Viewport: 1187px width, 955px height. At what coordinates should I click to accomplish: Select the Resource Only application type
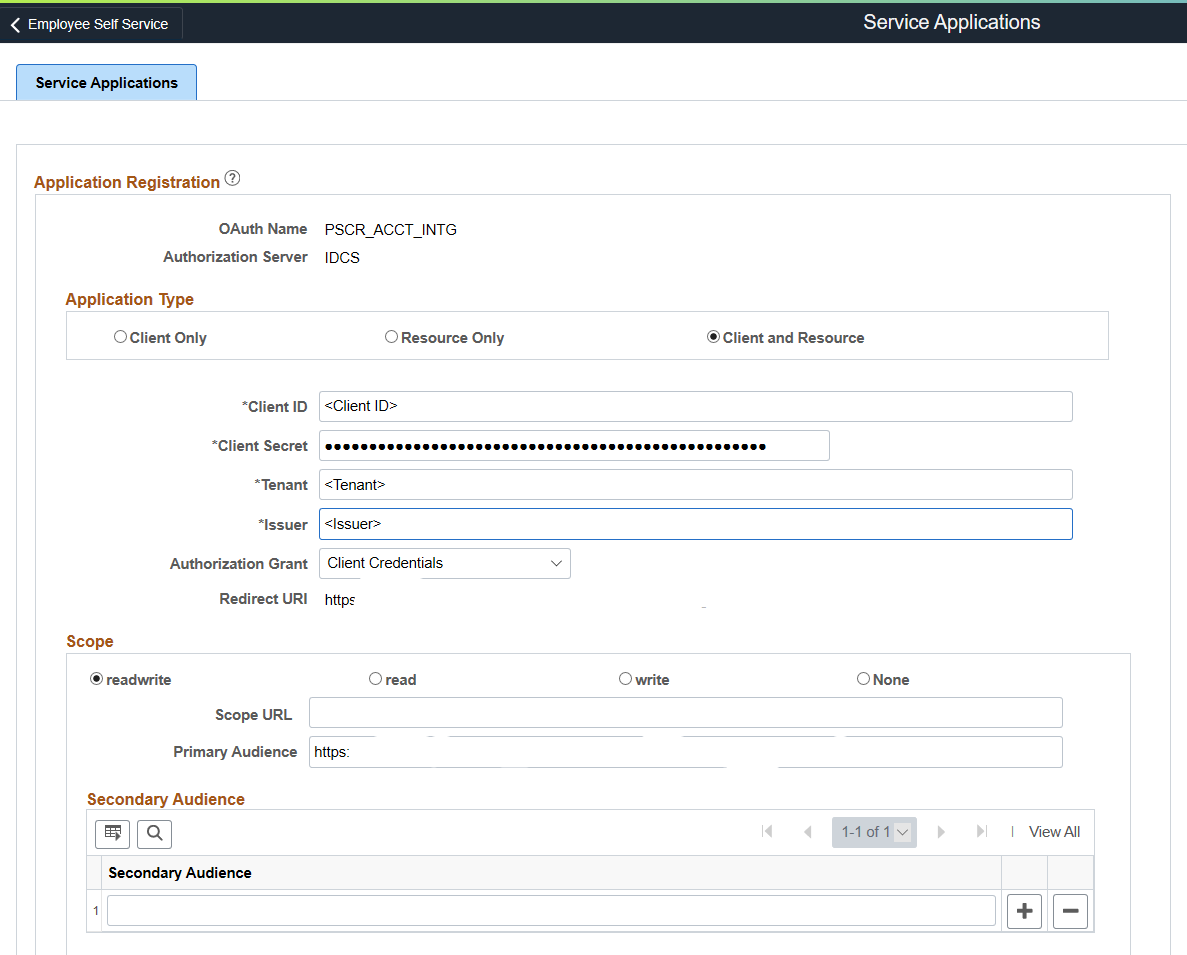[x=391, y=337]
